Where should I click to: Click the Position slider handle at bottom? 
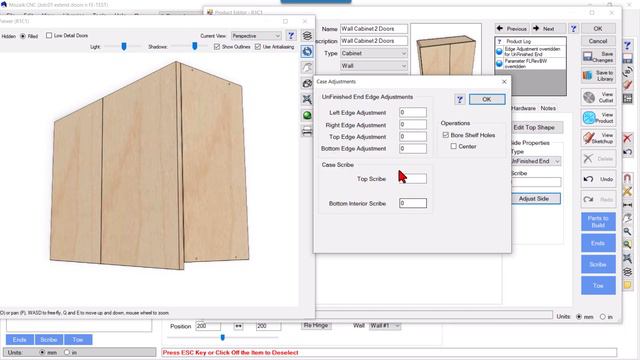(222, 337)
